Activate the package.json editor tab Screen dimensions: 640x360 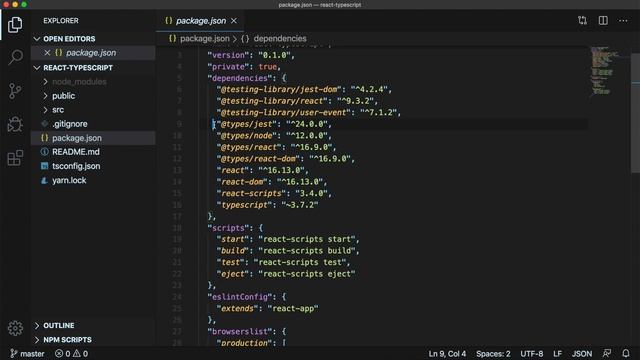pos(200,21)
